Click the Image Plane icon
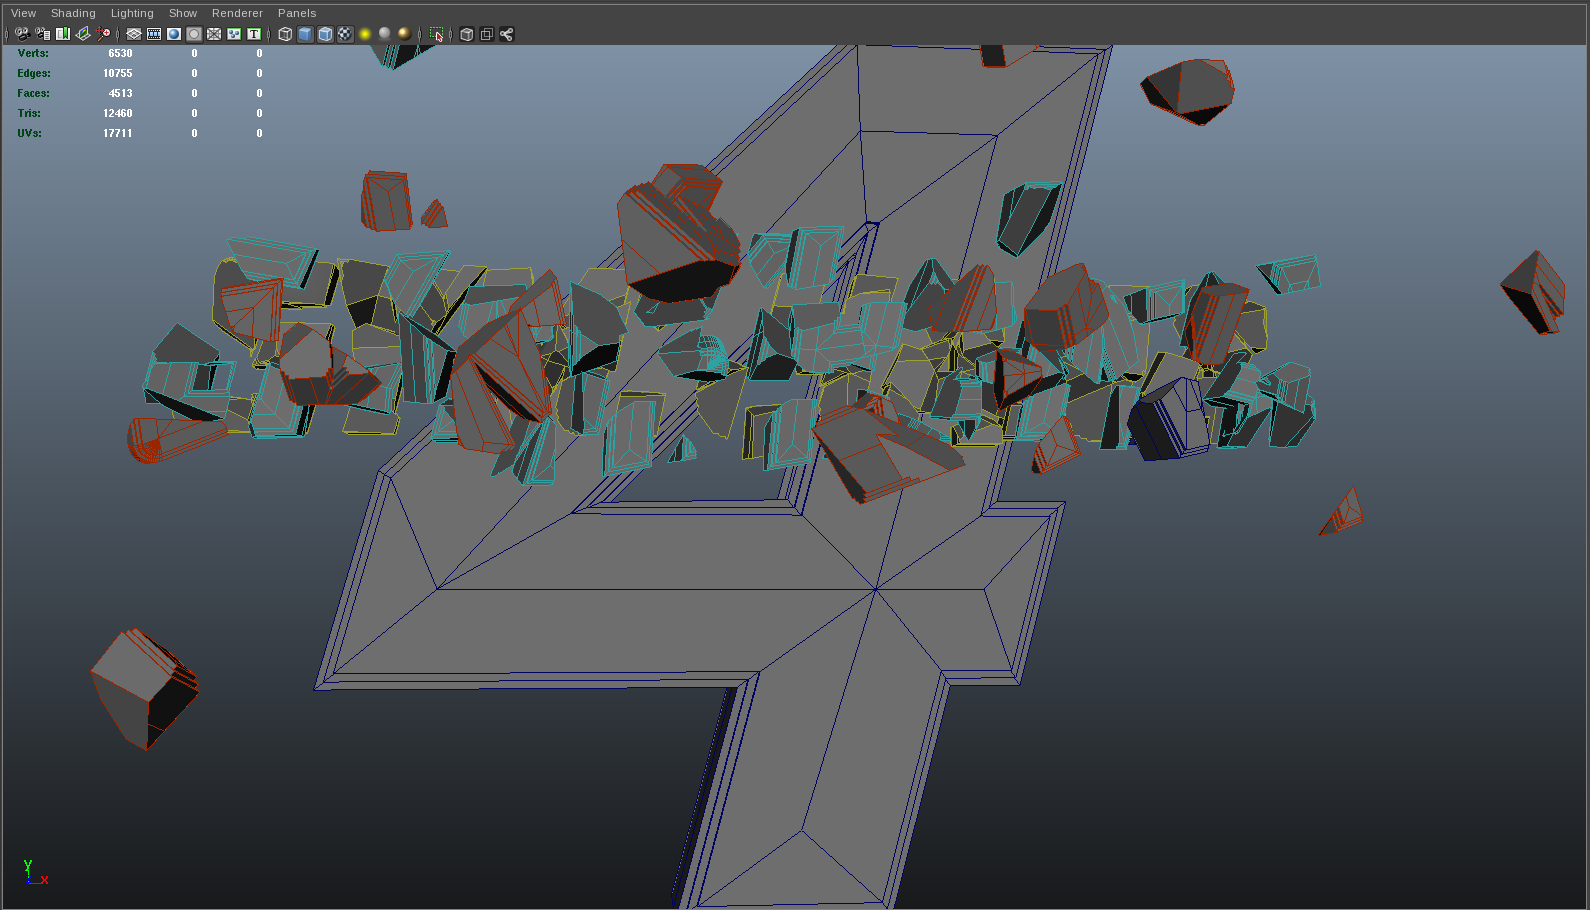Image resolution: width=1590 pixels, height=910 pixels. [x=83, y=34]
